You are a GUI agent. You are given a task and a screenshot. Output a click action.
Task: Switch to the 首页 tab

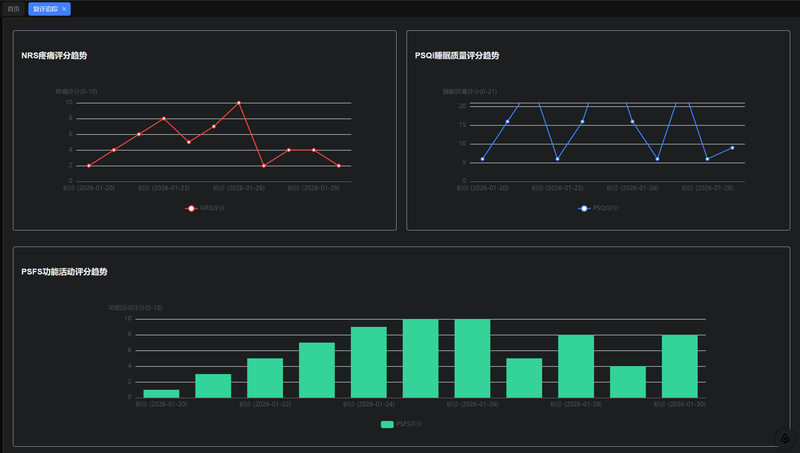click(13, 9)
